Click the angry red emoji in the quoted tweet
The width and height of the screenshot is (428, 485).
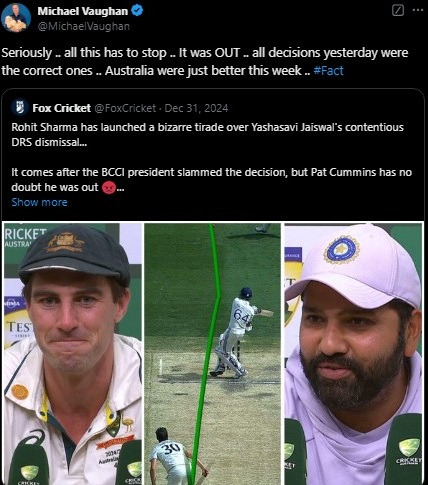coord(109,187)
